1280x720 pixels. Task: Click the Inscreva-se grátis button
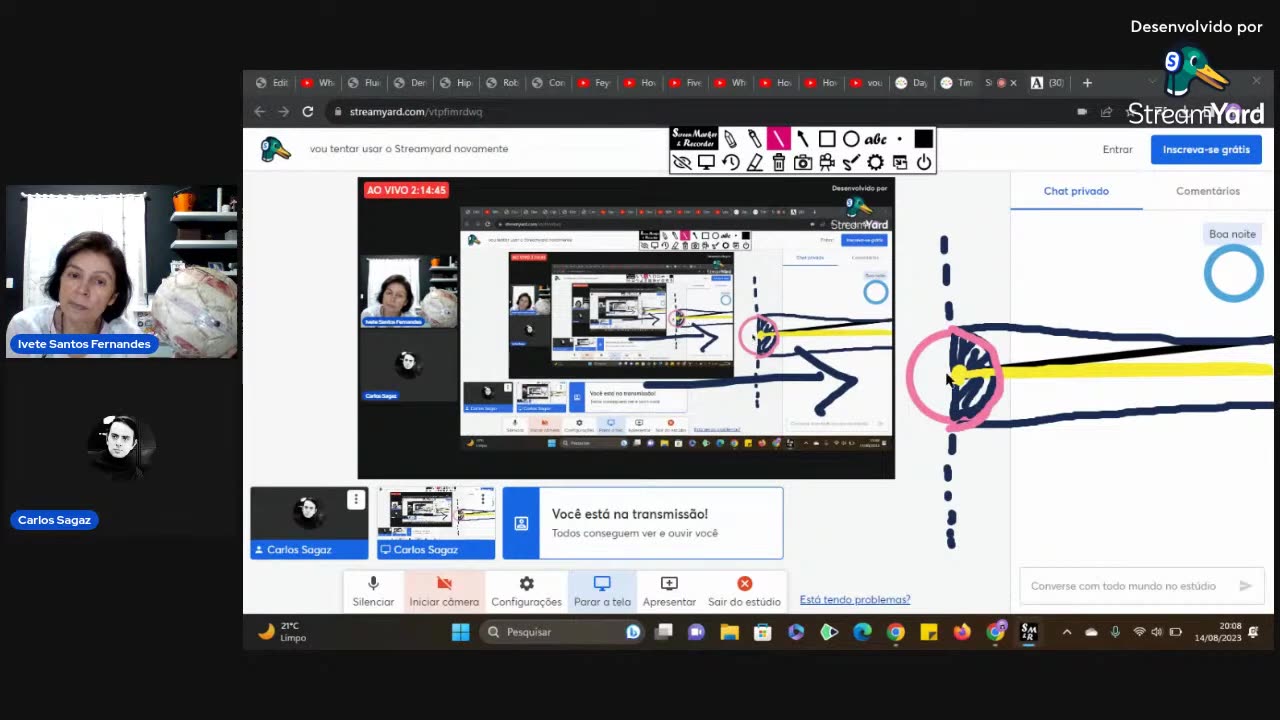click(1206, 149)
